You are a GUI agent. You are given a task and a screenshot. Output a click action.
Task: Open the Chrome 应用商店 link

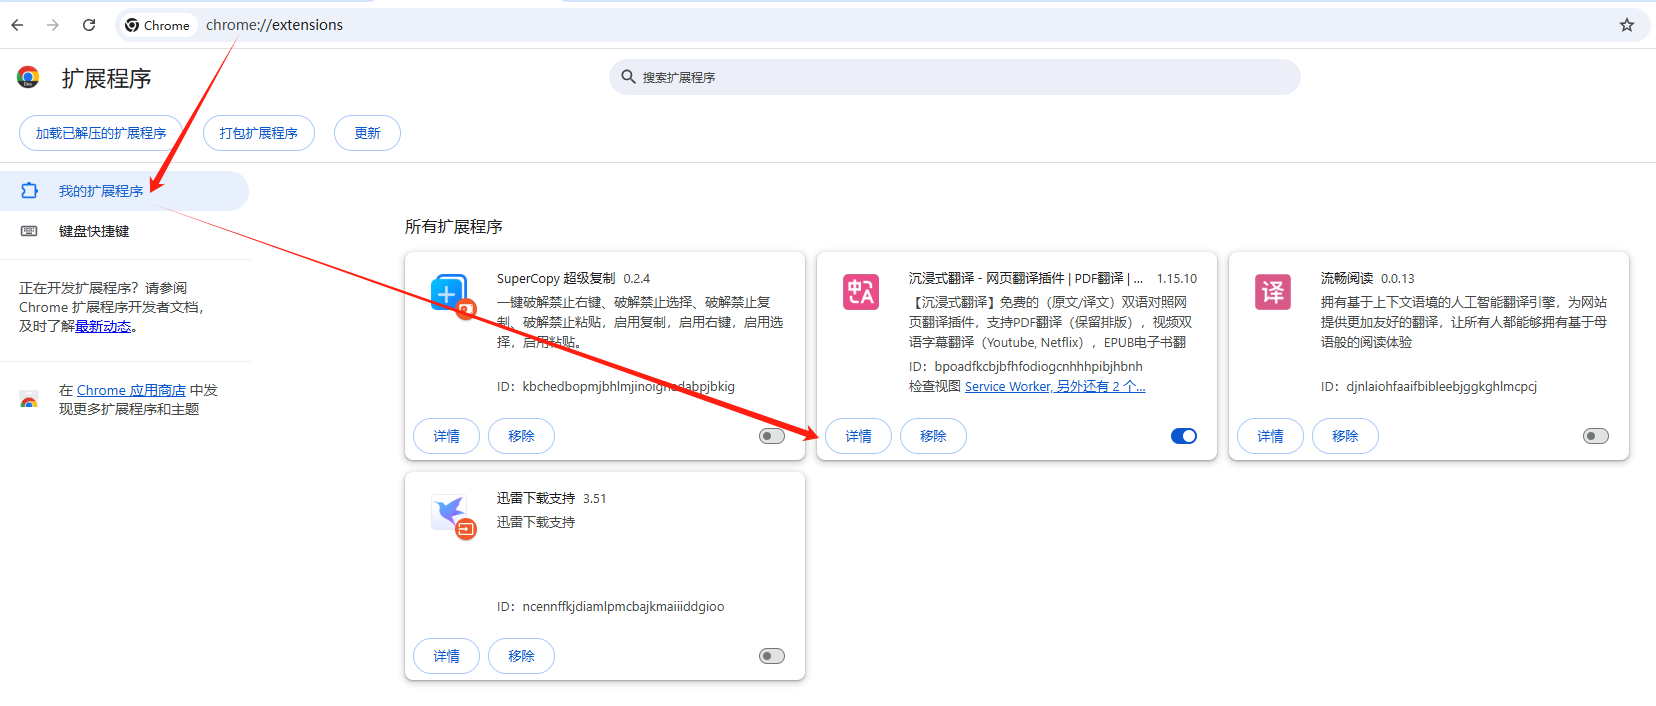(x=131, y=390)
